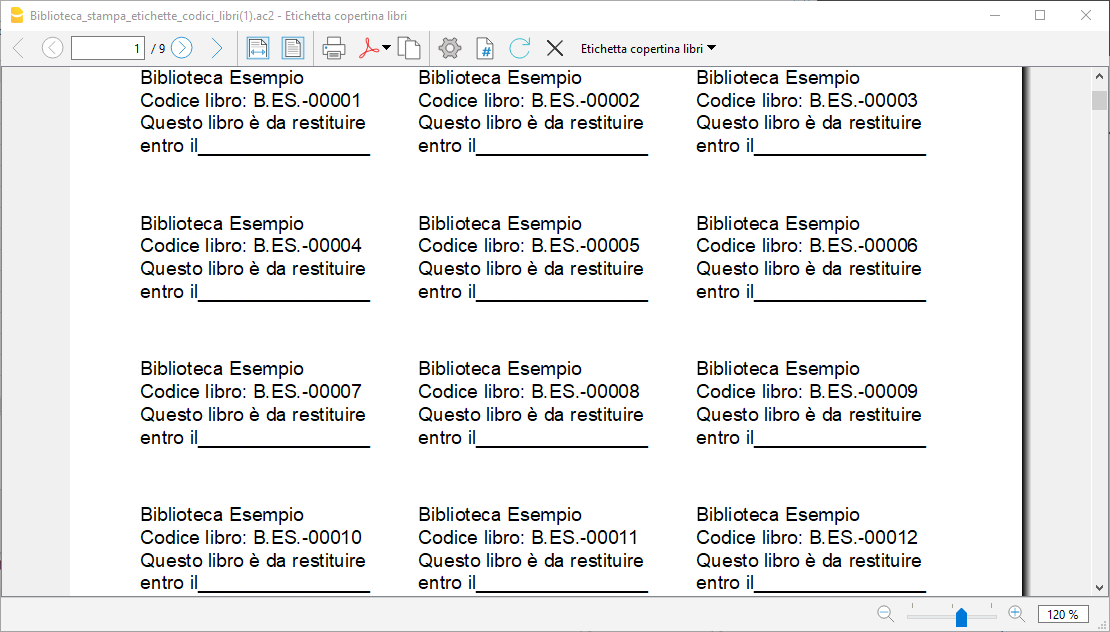The image size is (1110, 632).
Task: Close the preview with the X icon
Action: (x=554, y=48)
